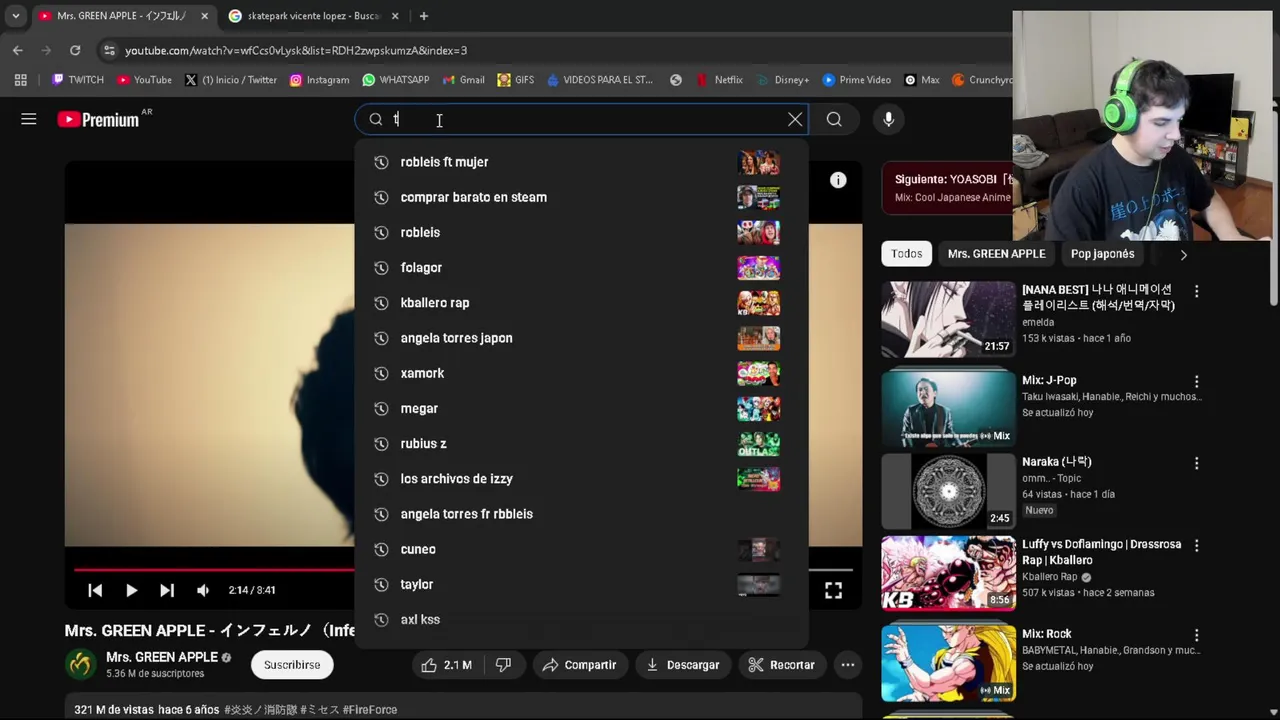Like the video with thumbs up
Screen dimensions: 1280x720
446,665
